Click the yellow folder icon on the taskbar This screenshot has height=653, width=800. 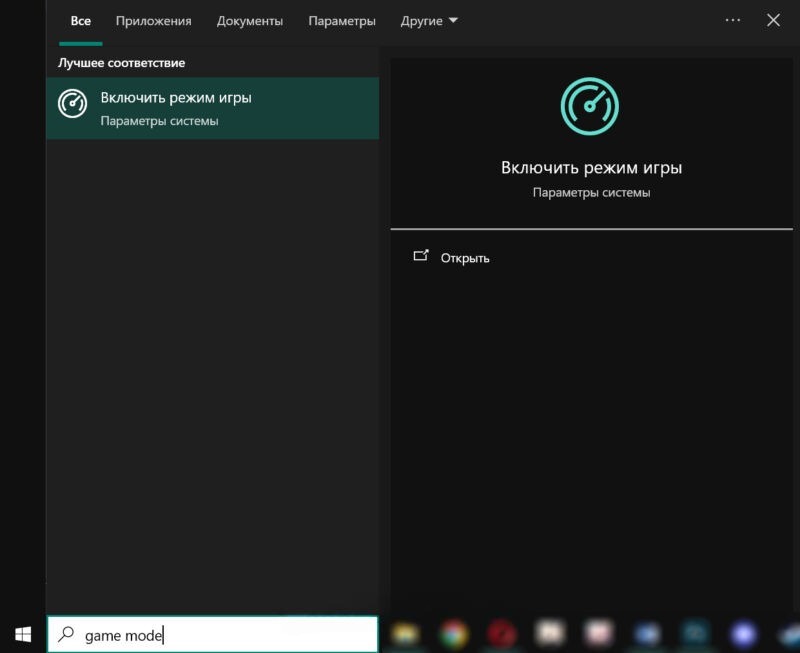pos(405,633)
